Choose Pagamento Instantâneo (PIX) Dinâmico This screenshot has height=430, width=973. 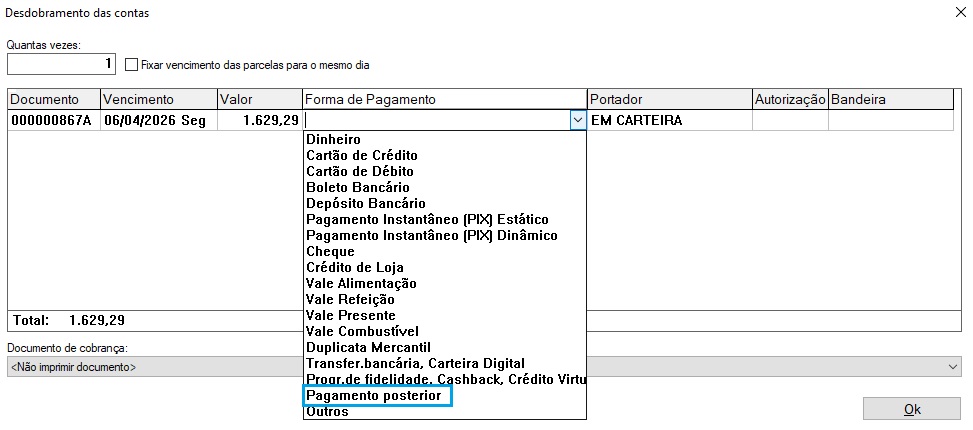[431, 236]
